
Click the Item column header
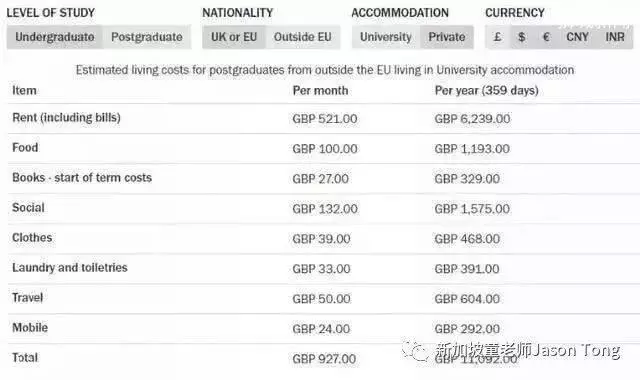[x=24, y=90]
